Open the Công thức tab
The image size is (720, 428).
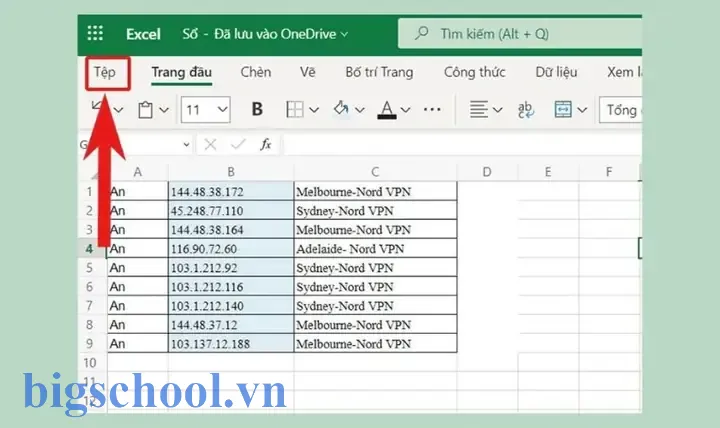pos(475,72)
